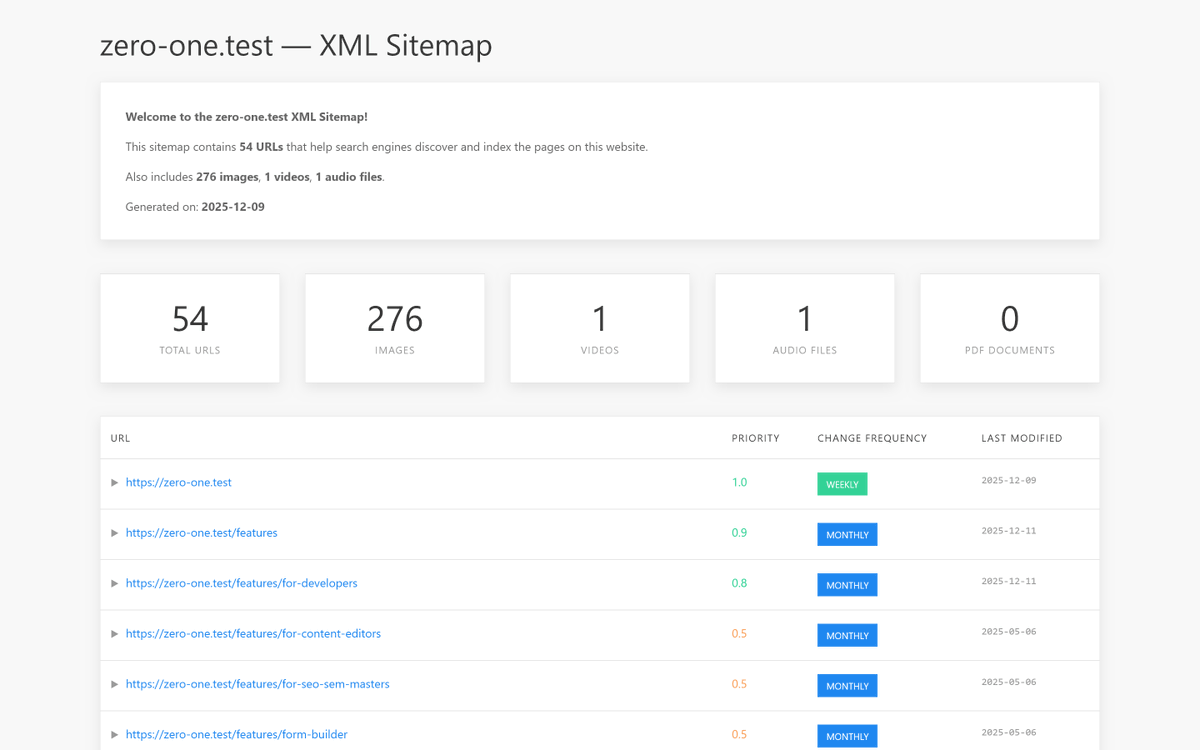Image resolution: width=1200 pixels, height=750 pixels.
Task: Expand the https://zero-one.test row triangle
Action: pyautogui.click(x=115, y=483)
